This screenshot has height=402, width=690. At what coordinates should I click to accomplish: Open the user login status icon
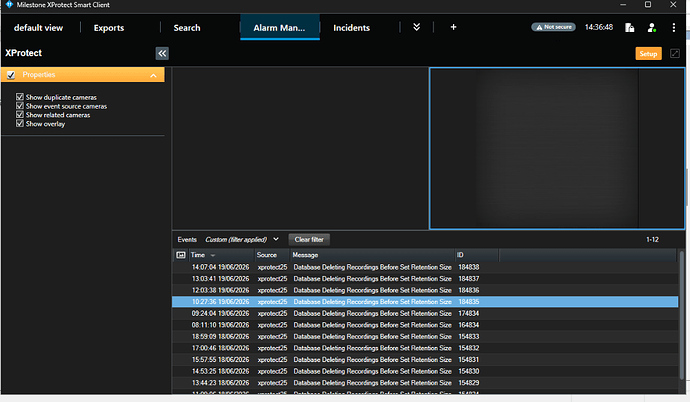(652, 28)
